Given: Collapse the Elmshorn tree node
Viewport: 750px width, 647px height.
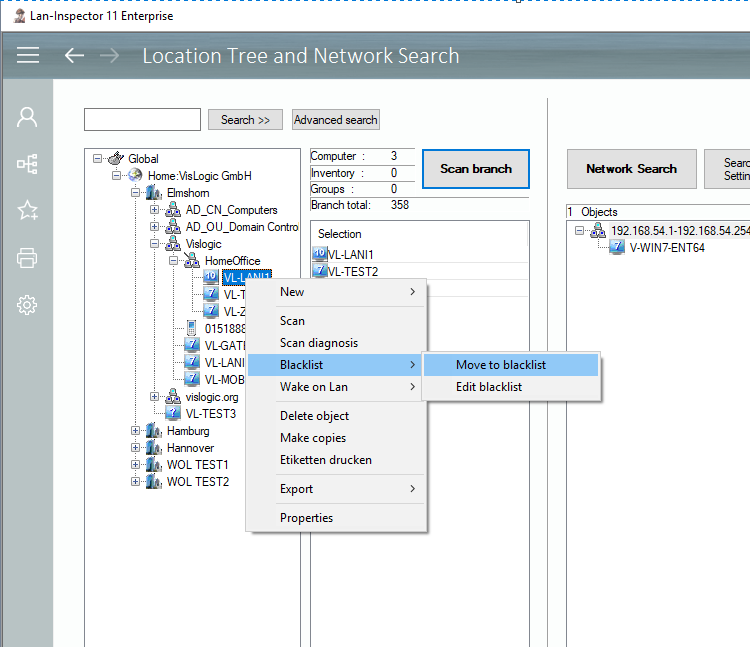Looking at the screenshot, I should coord(136,193).
